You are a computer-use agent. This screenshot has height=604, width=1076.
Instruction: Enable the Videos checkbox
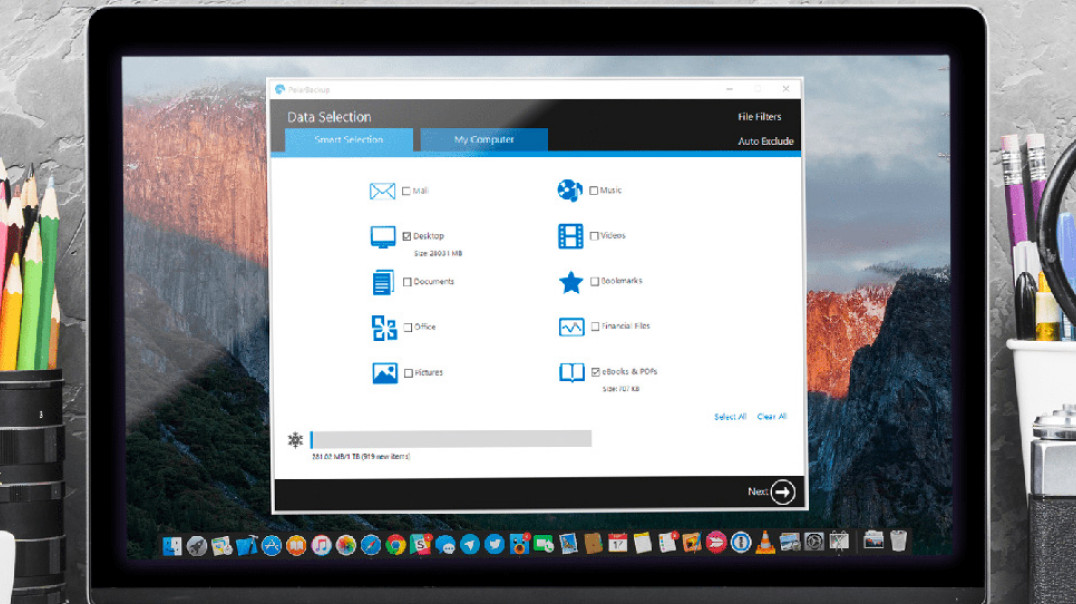(x=594, y=236)
